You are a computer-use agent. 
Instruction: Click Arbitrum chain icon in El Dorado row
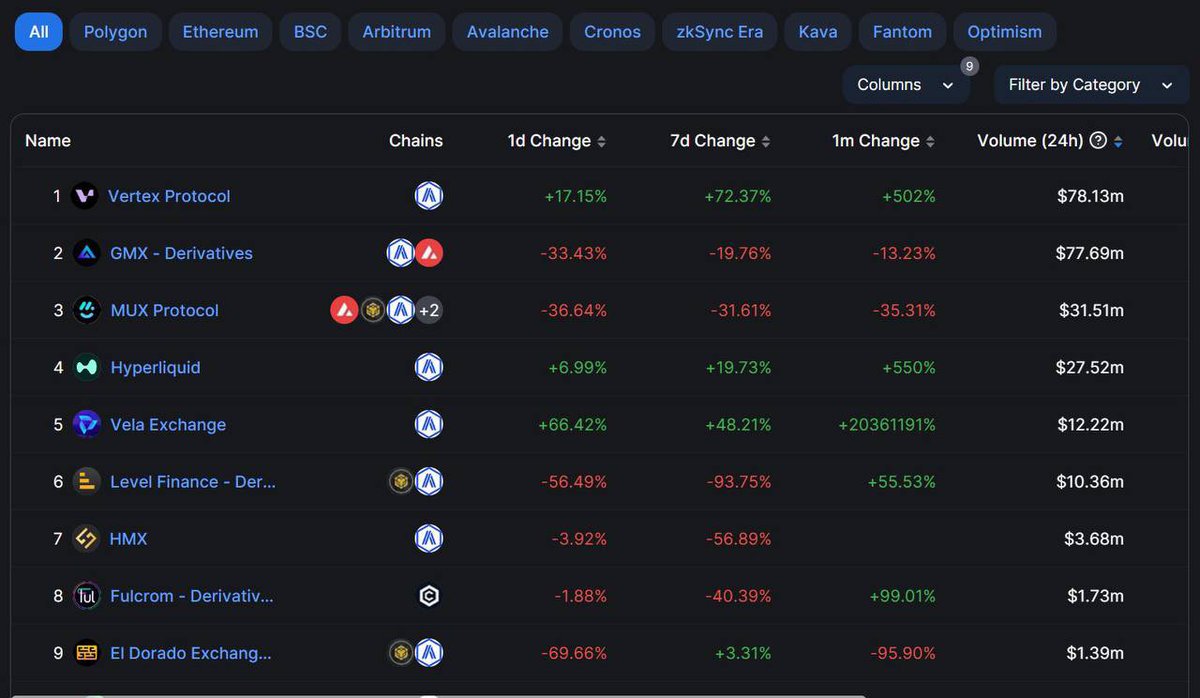pyautogui.click(x=429, y=653)
